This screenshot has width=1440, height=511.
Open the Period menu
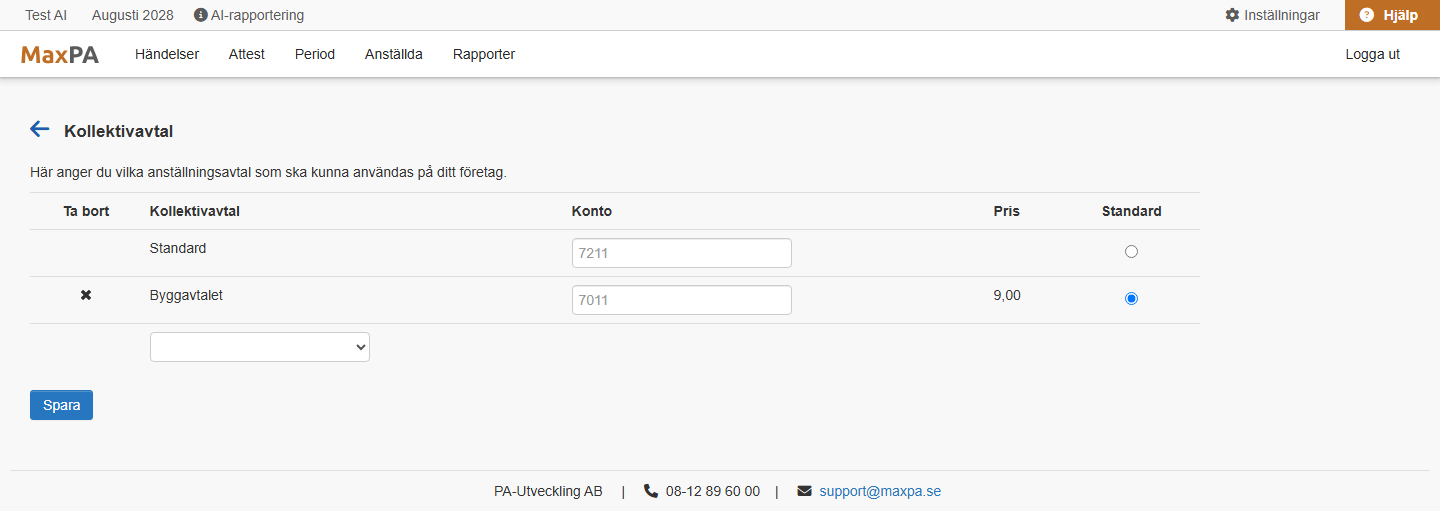tap(315, 55)
